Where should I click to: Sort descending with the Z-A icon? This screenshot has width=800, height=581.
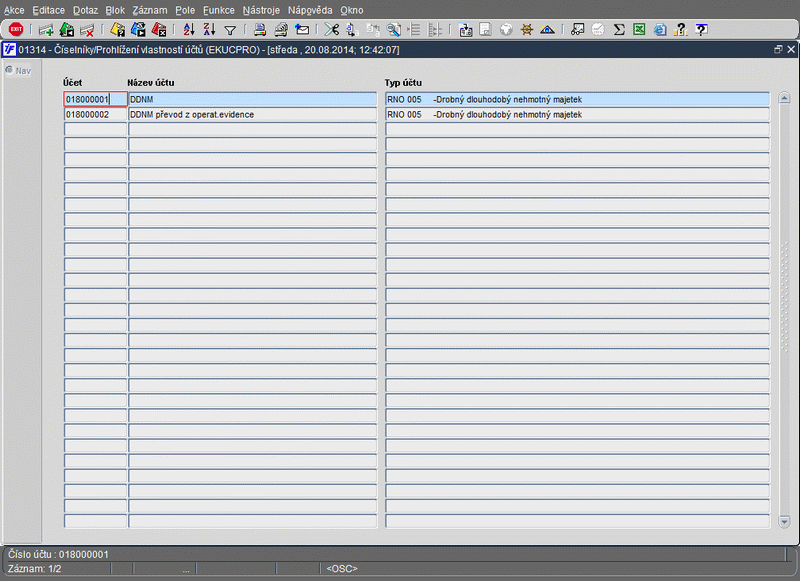[x=209, y=30]
